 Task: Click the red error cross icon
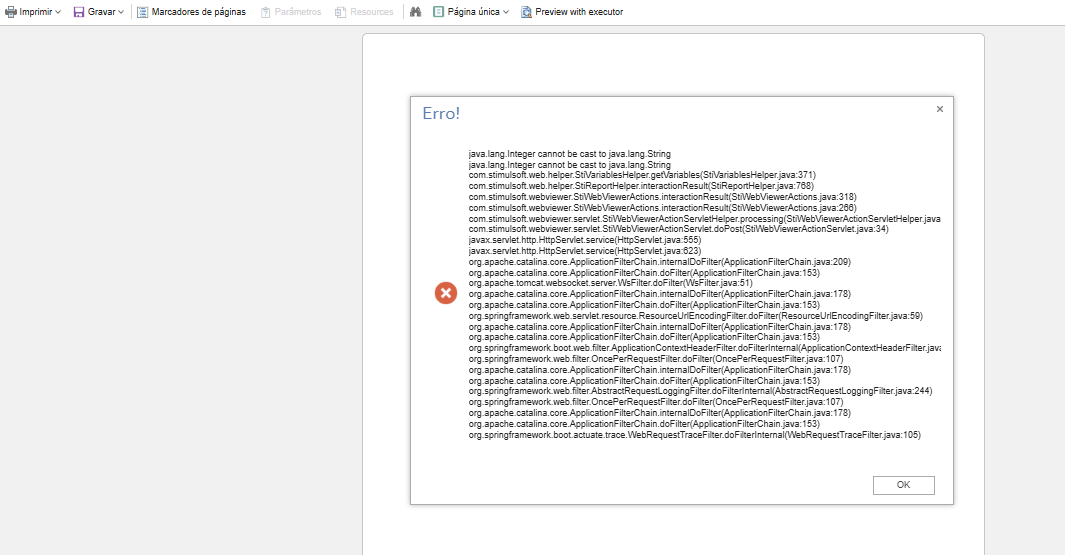pos(446,293)
